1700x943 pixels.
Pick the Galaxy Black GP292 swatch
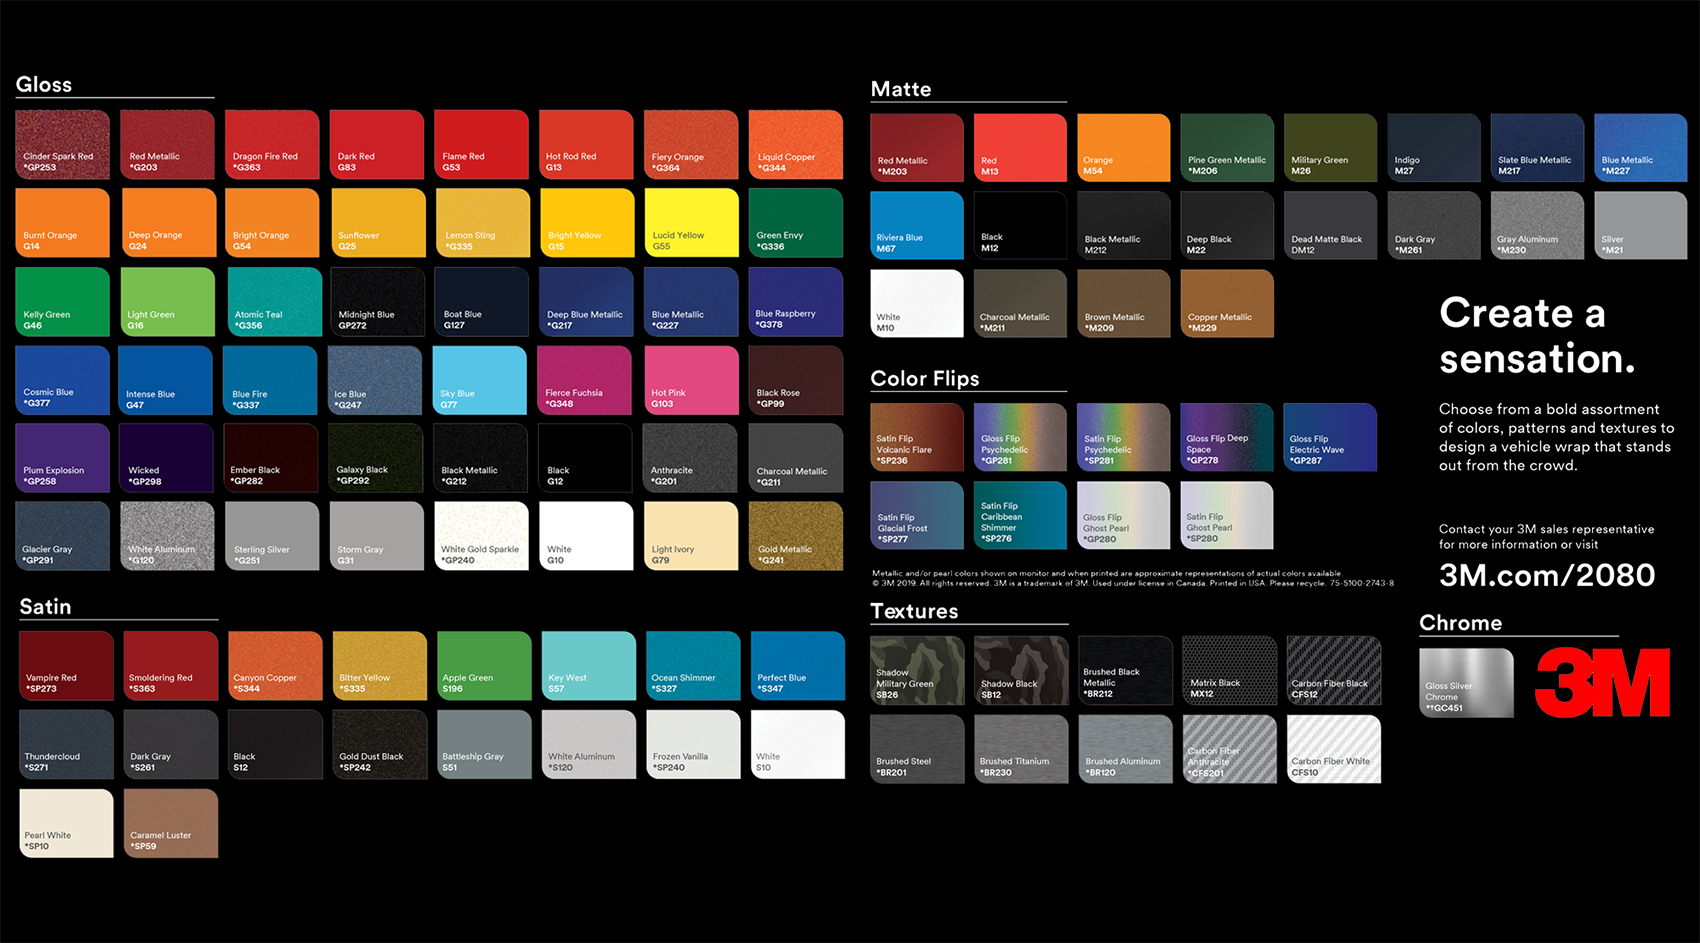376,458
